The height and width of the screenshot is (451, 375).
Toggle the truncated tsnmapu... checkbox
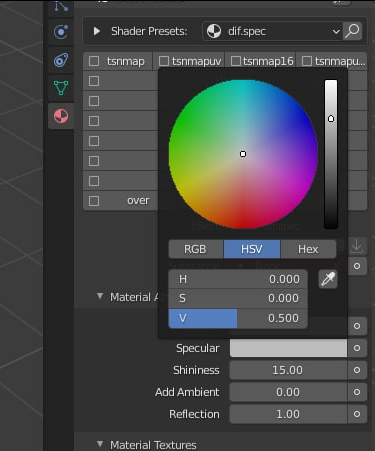click(x=307, y=61)
